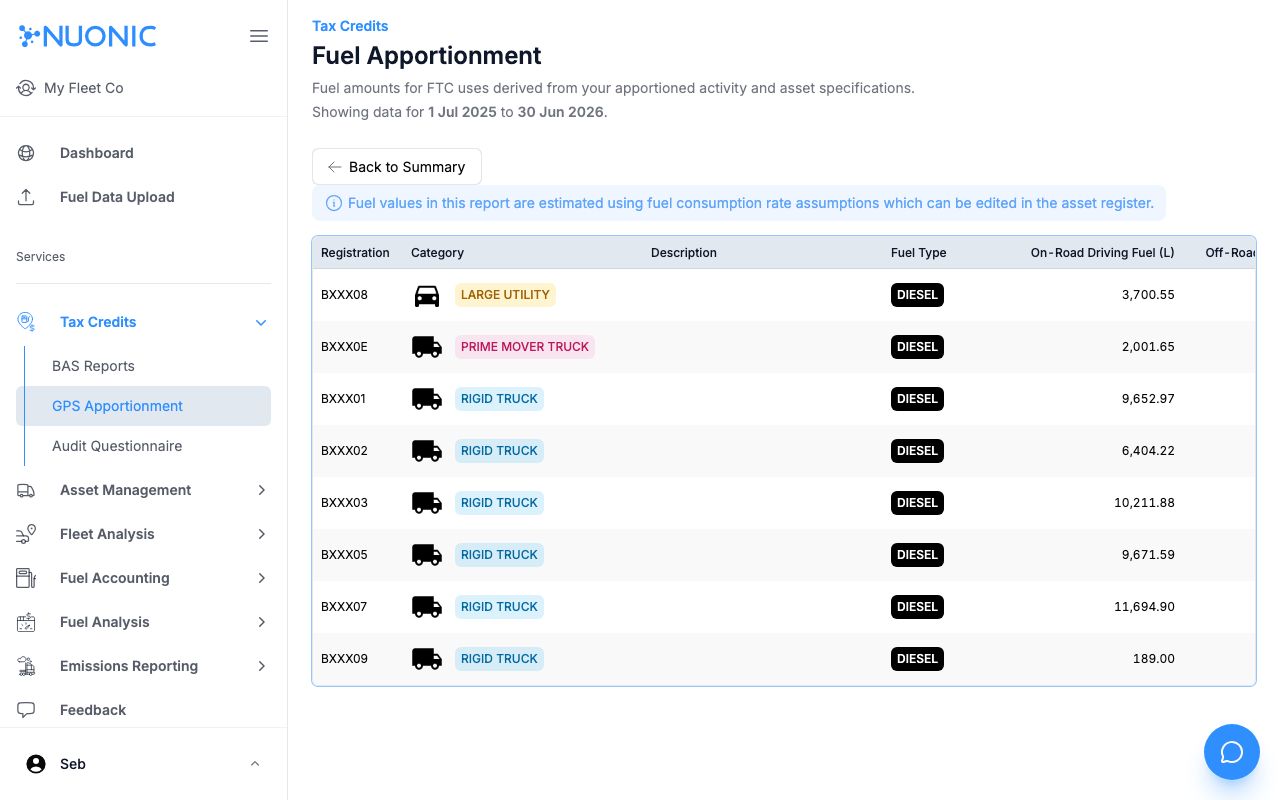This screenshot has height=800, width=1280.
Task: Click the My Fleet Co organisation icon
Action: pos(26,88)
